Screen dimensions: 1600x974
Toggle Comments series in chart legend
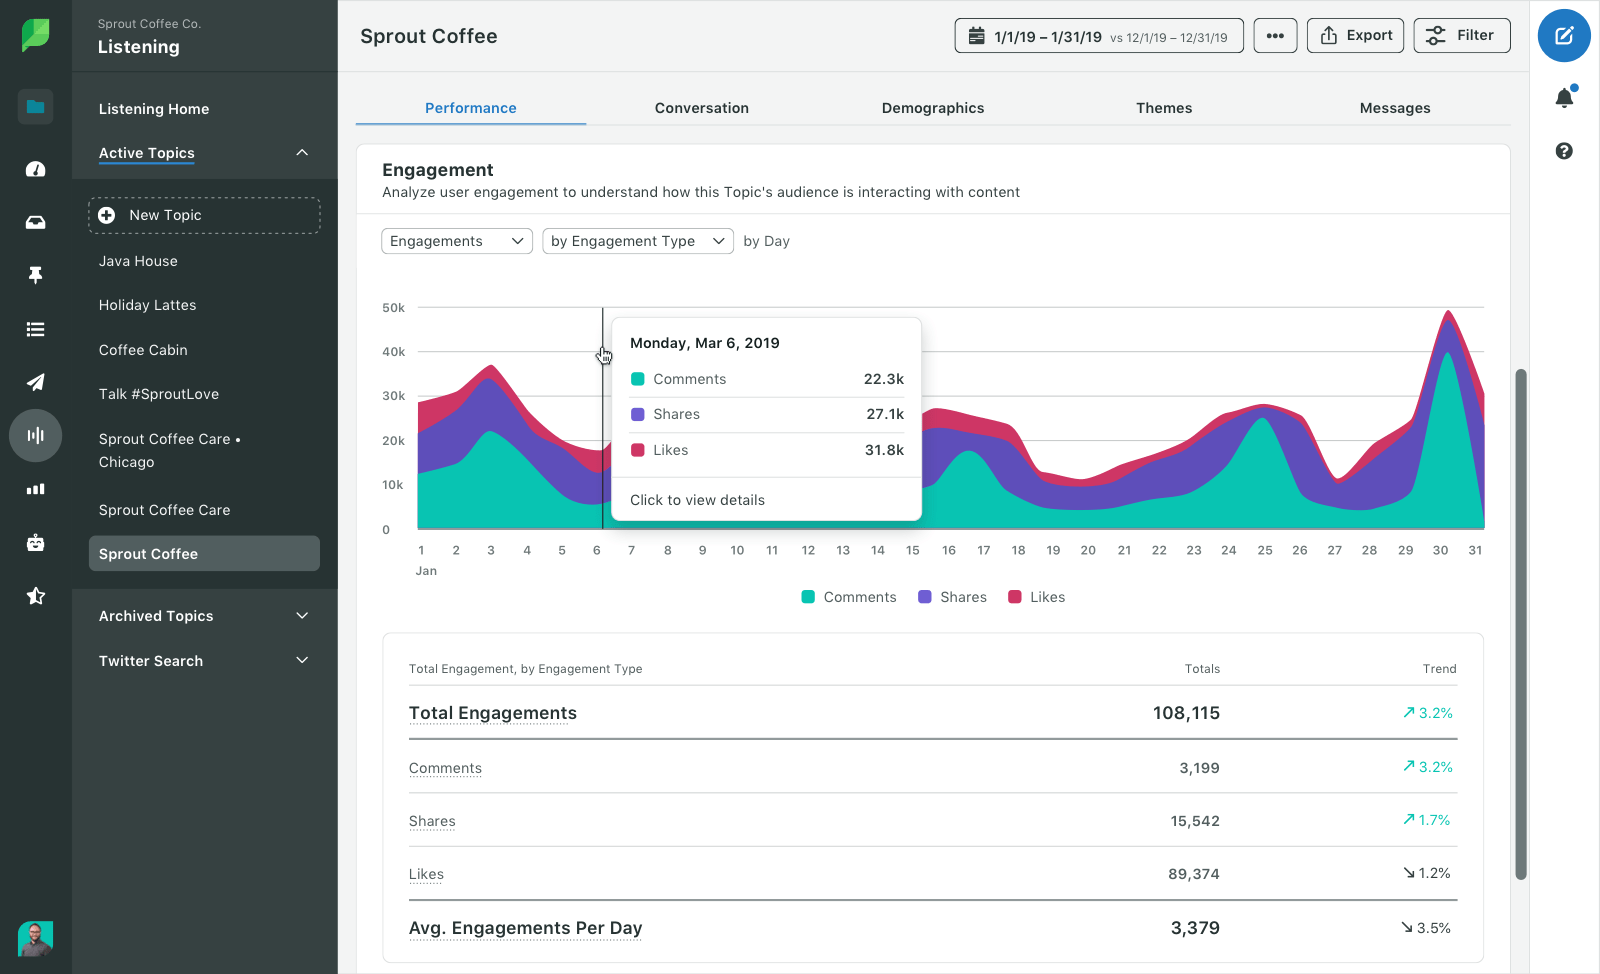[849, 597]
